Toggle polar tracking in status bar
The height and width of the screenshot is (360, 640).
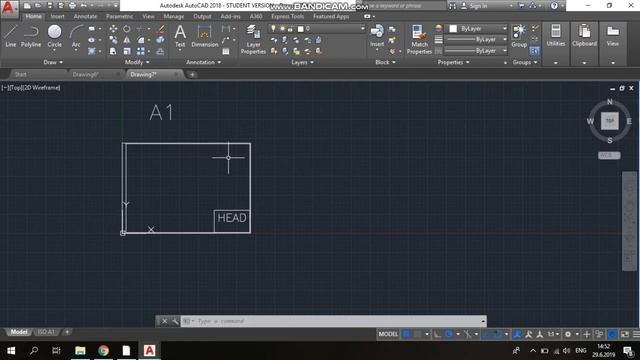[x=449, y=334]
